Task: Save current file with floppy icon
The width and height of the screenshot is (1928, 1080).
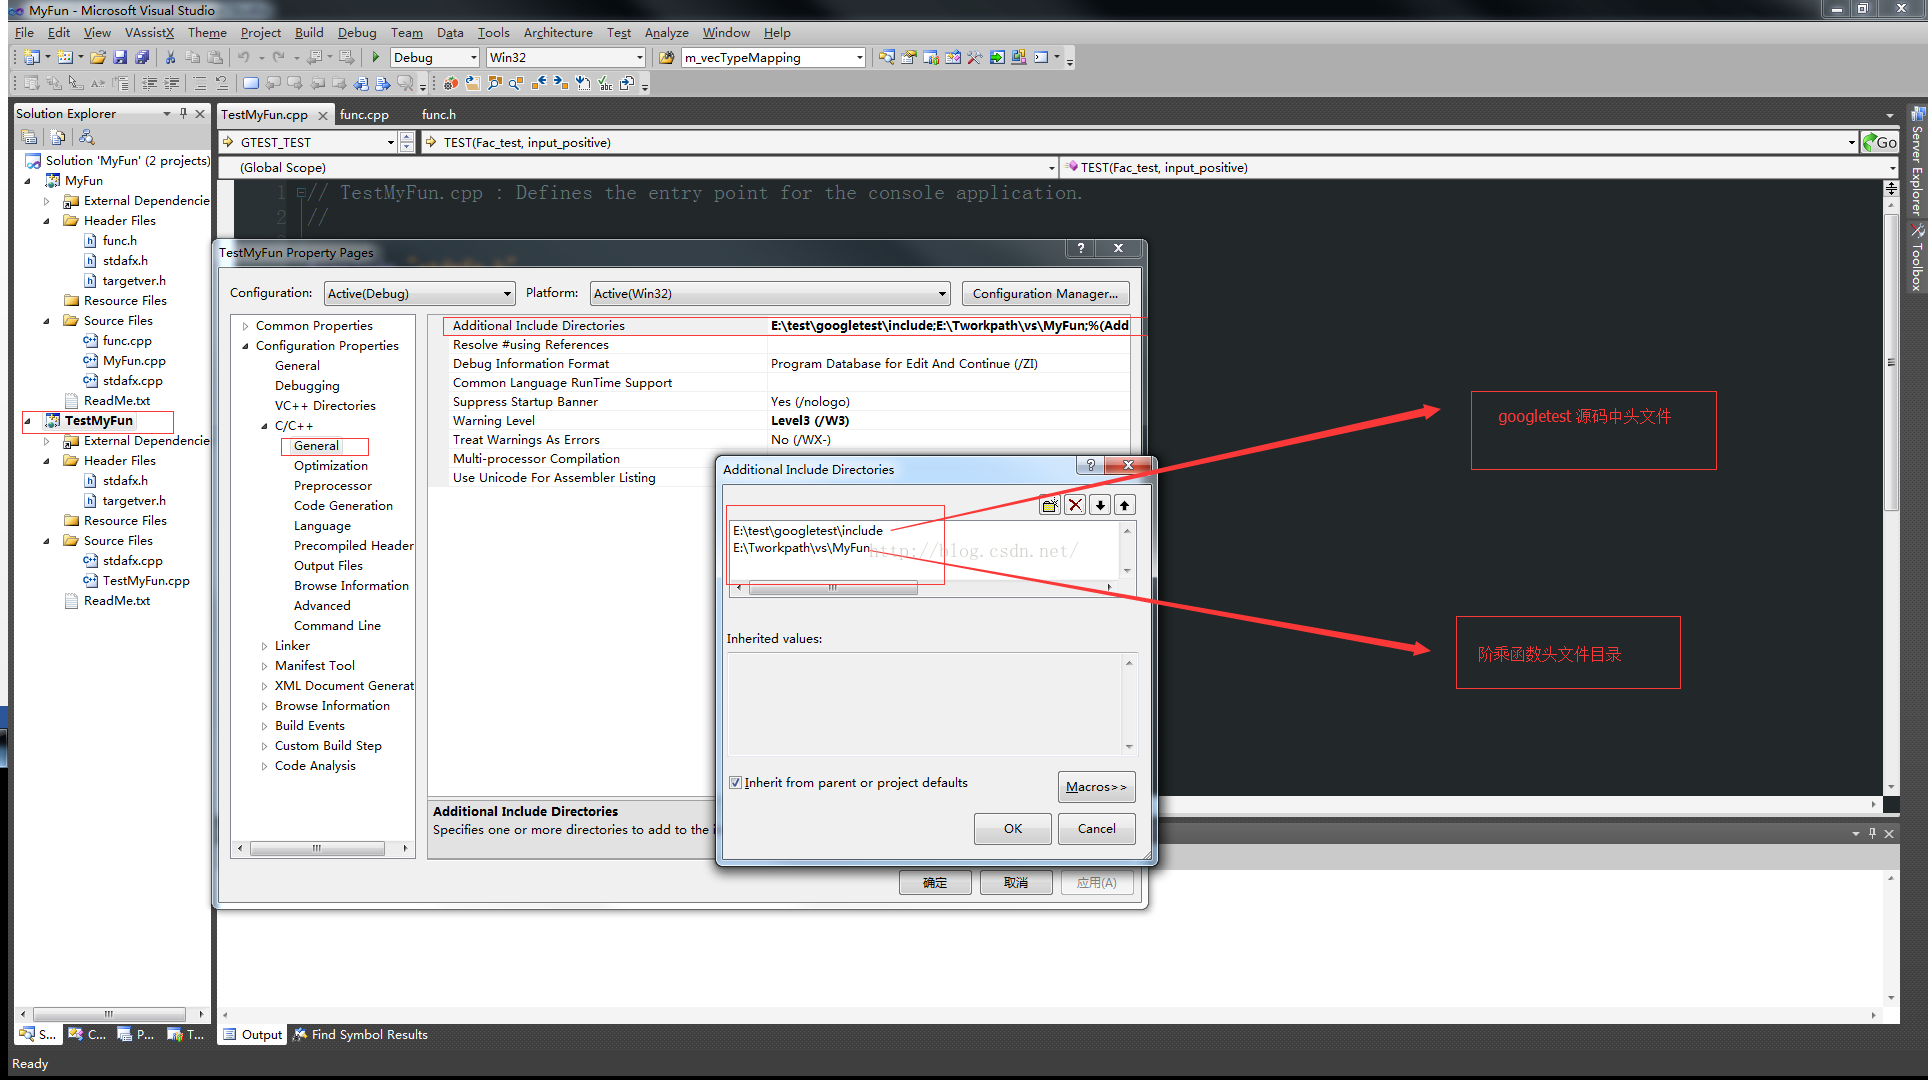Action: click(120, 57)
